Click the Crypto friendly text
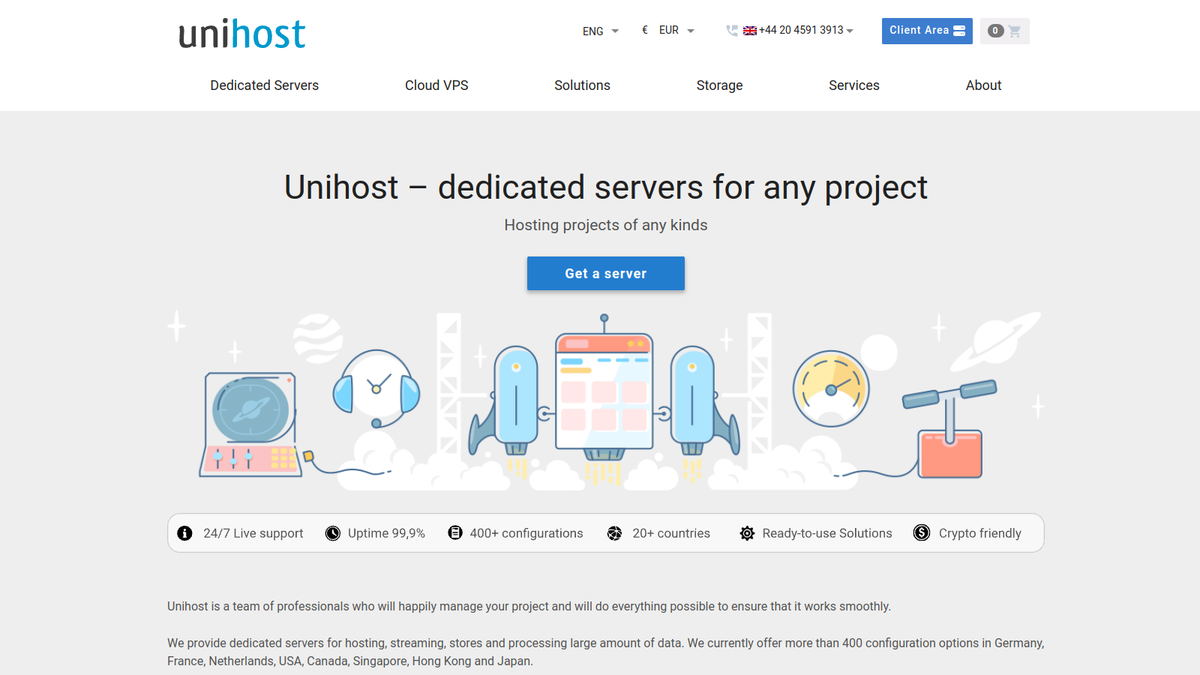The image size is (1200, 675). (x=980, y=533)
